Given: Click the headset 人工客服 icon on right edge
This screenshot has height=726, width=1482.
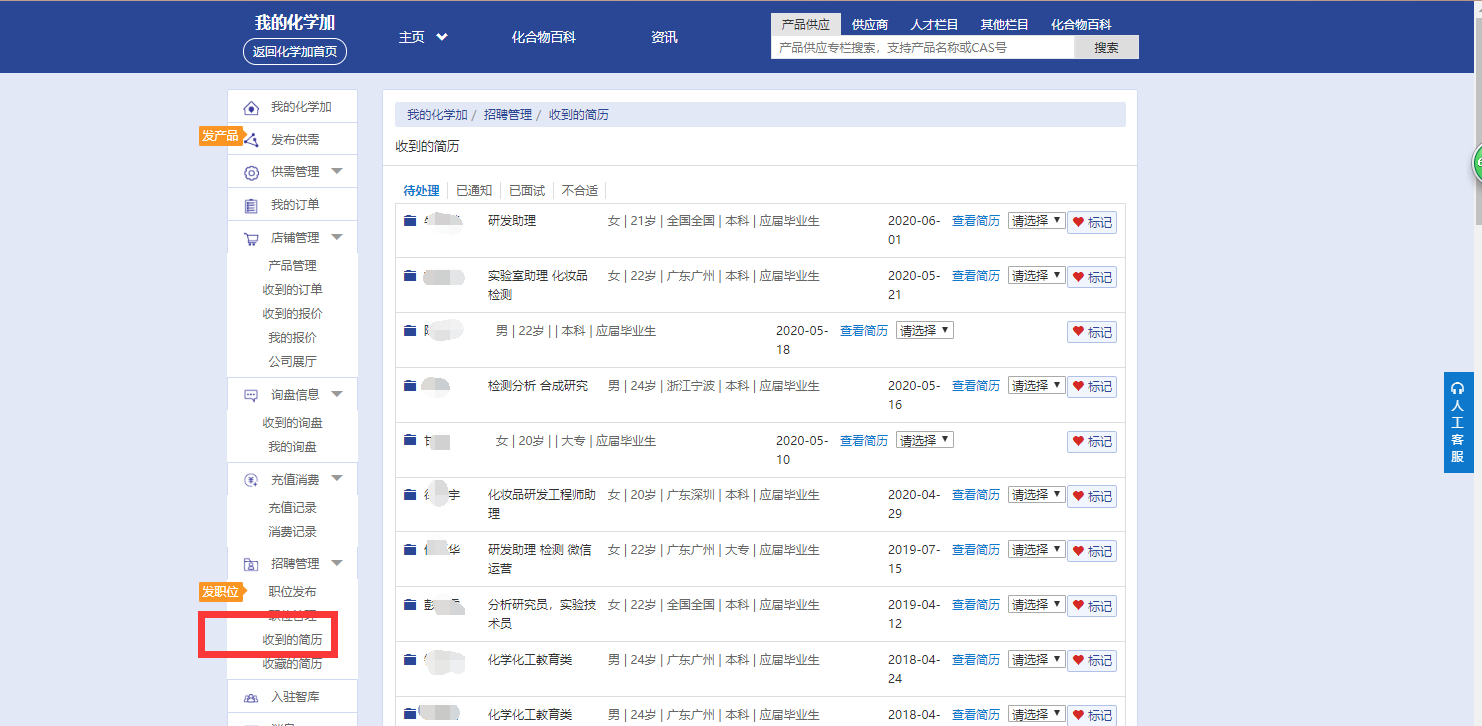Looking at the screenshot, I should (1458, 388).
